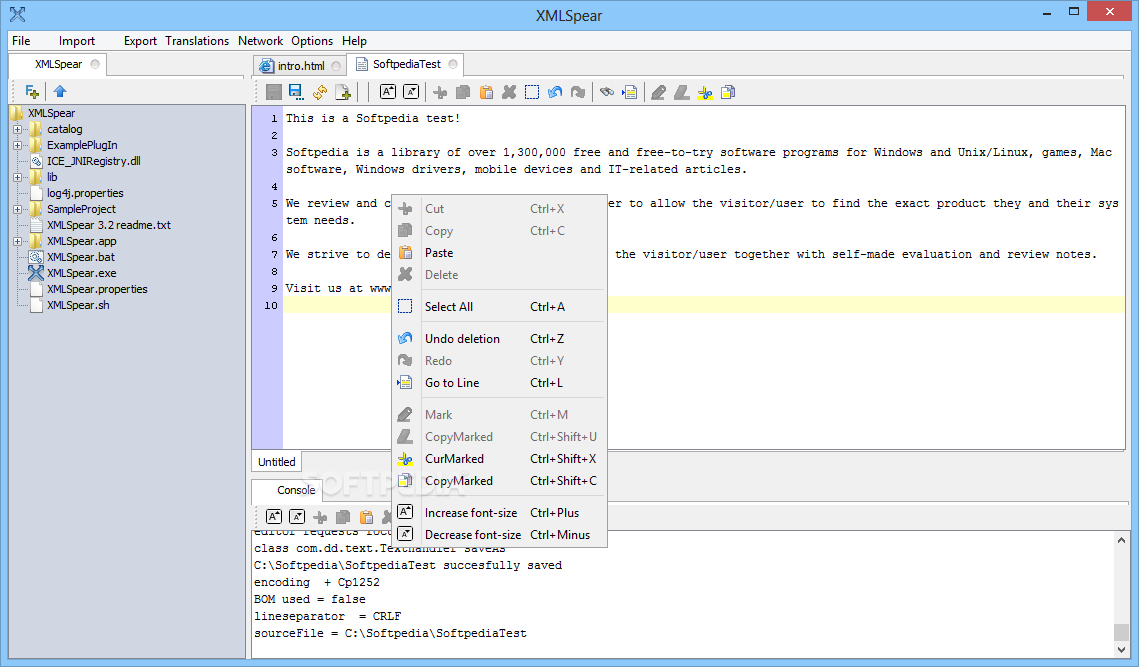Image resolution: width=1139 pixels, height=667 pixels.
Task: Open the File menu
Action: click(21, 41)
